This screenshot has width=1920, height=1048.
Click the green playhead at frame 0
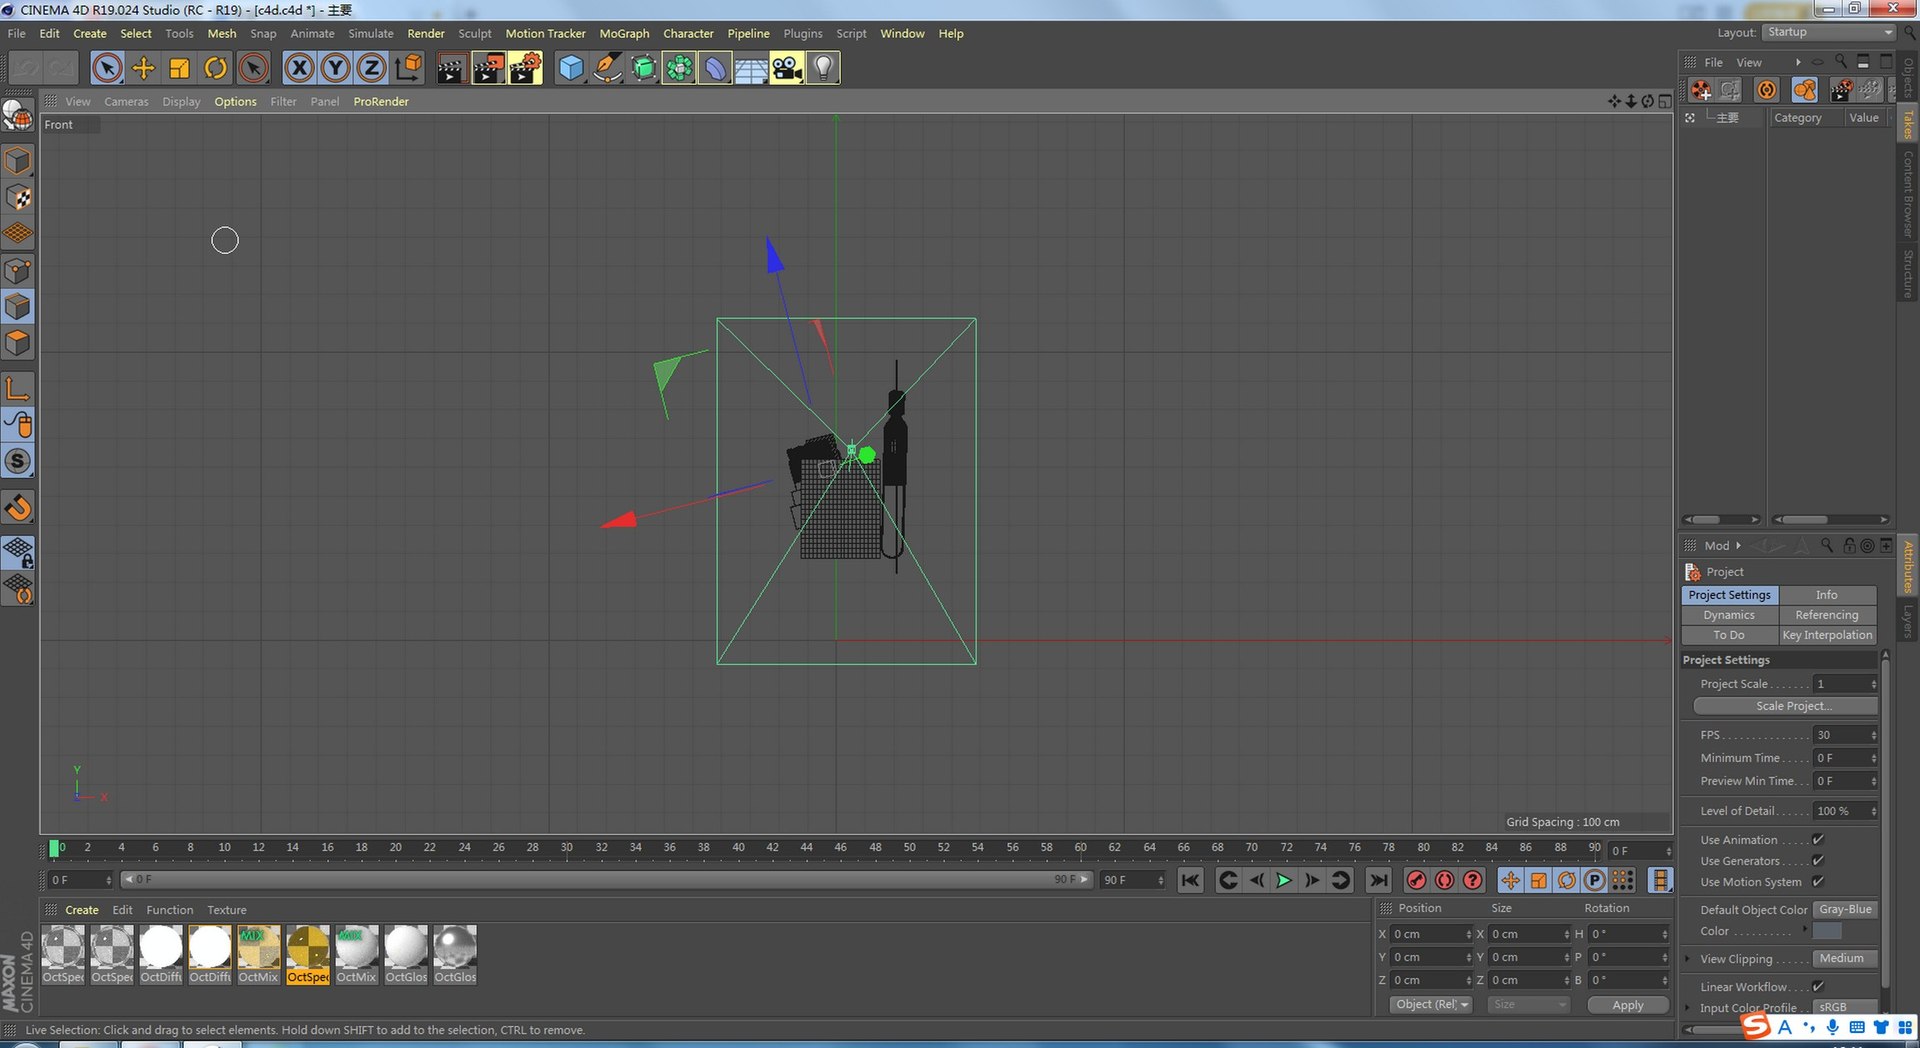54,848
